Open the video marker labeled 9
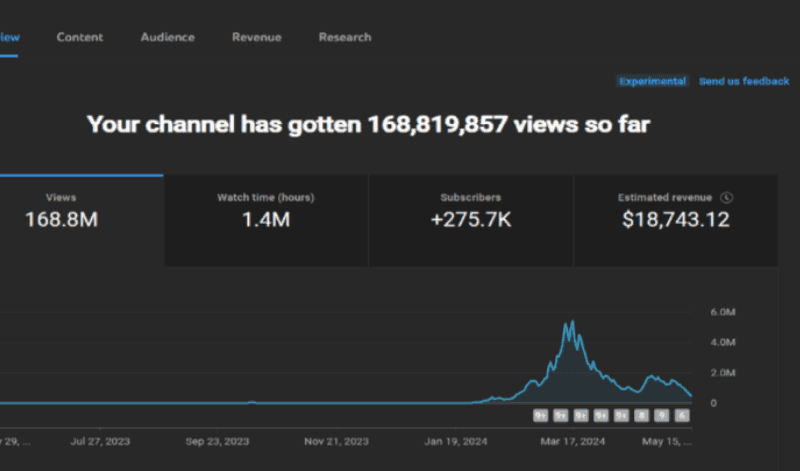The image size is (800, 471). tap(662, 416)
